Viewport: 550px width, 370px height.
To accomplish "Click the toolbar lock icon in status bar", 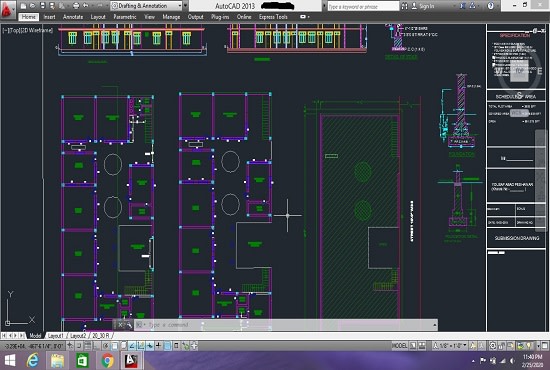I will pos(502,346).
